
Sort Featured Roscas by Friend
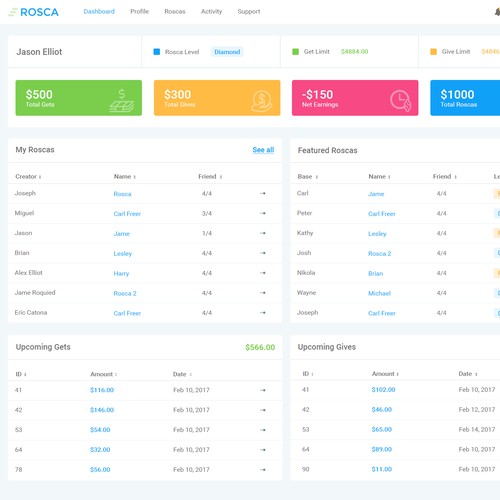[x=445, y=177]
